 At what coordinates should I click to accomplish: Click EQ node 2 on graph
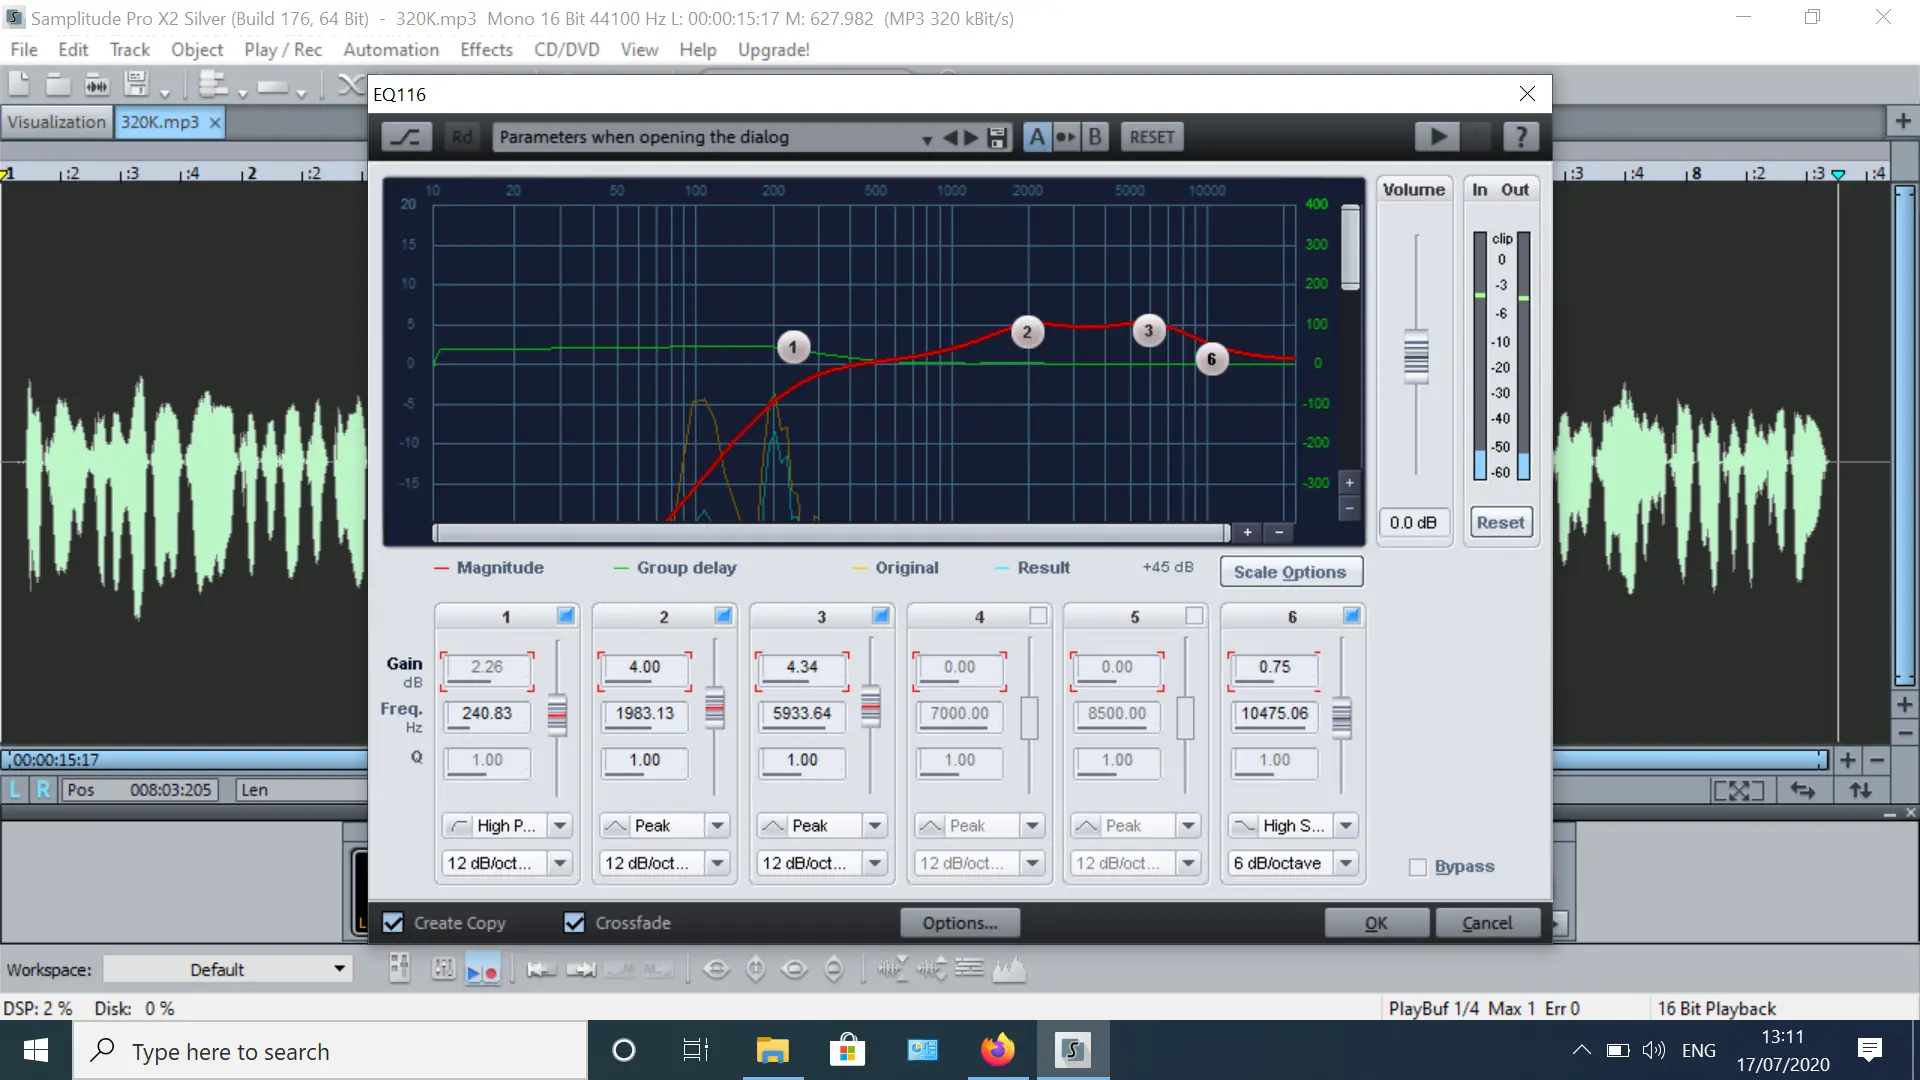pos(1027,332)
